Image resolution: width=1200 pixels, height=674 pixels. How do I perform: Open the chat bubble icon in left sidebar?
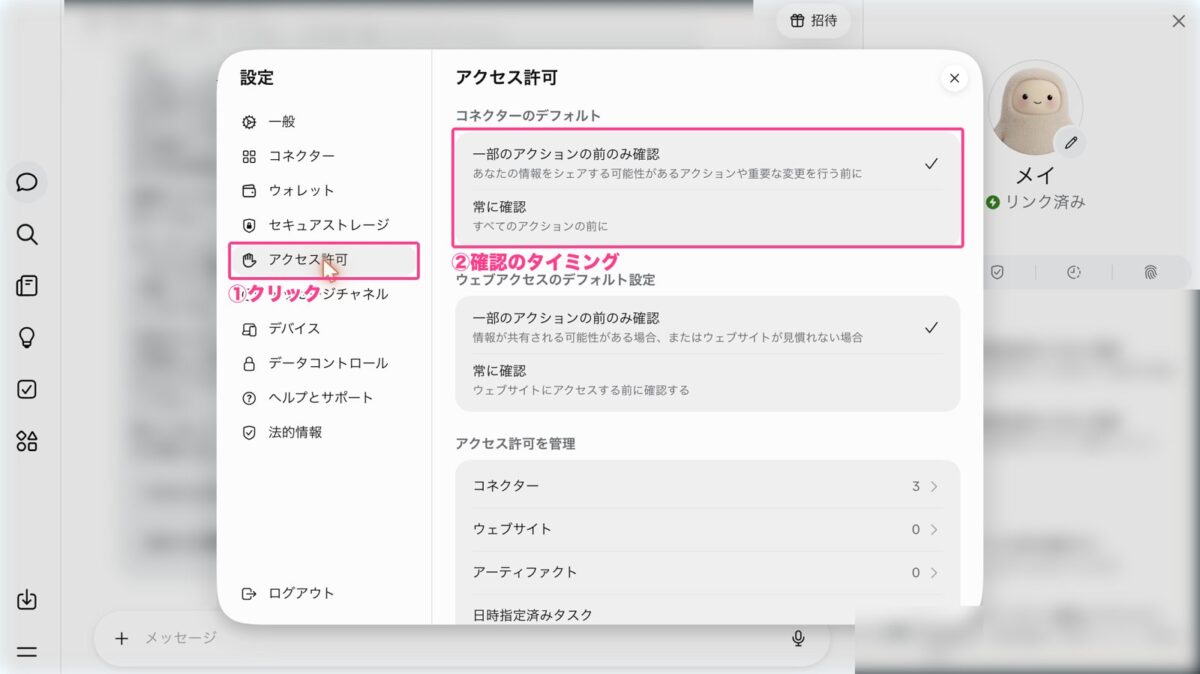point(27,182)
